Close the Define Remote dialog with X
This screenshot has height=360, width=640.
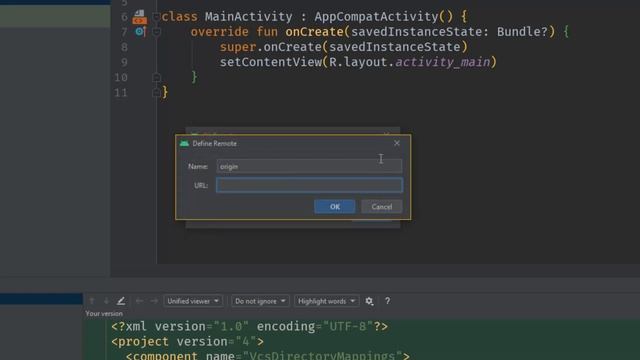pyautogui.click(x=397, y=143)
